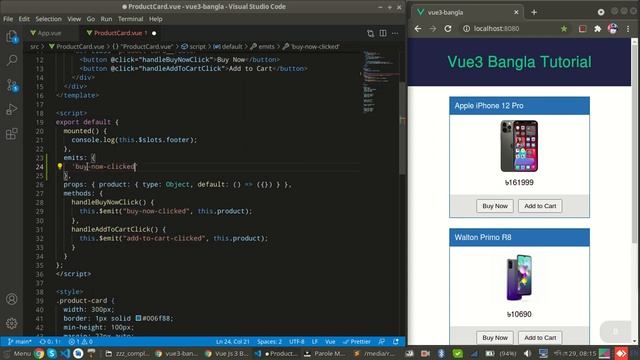
Task: Open Manage gear menu in VS Code
Action: coord(12,323)
